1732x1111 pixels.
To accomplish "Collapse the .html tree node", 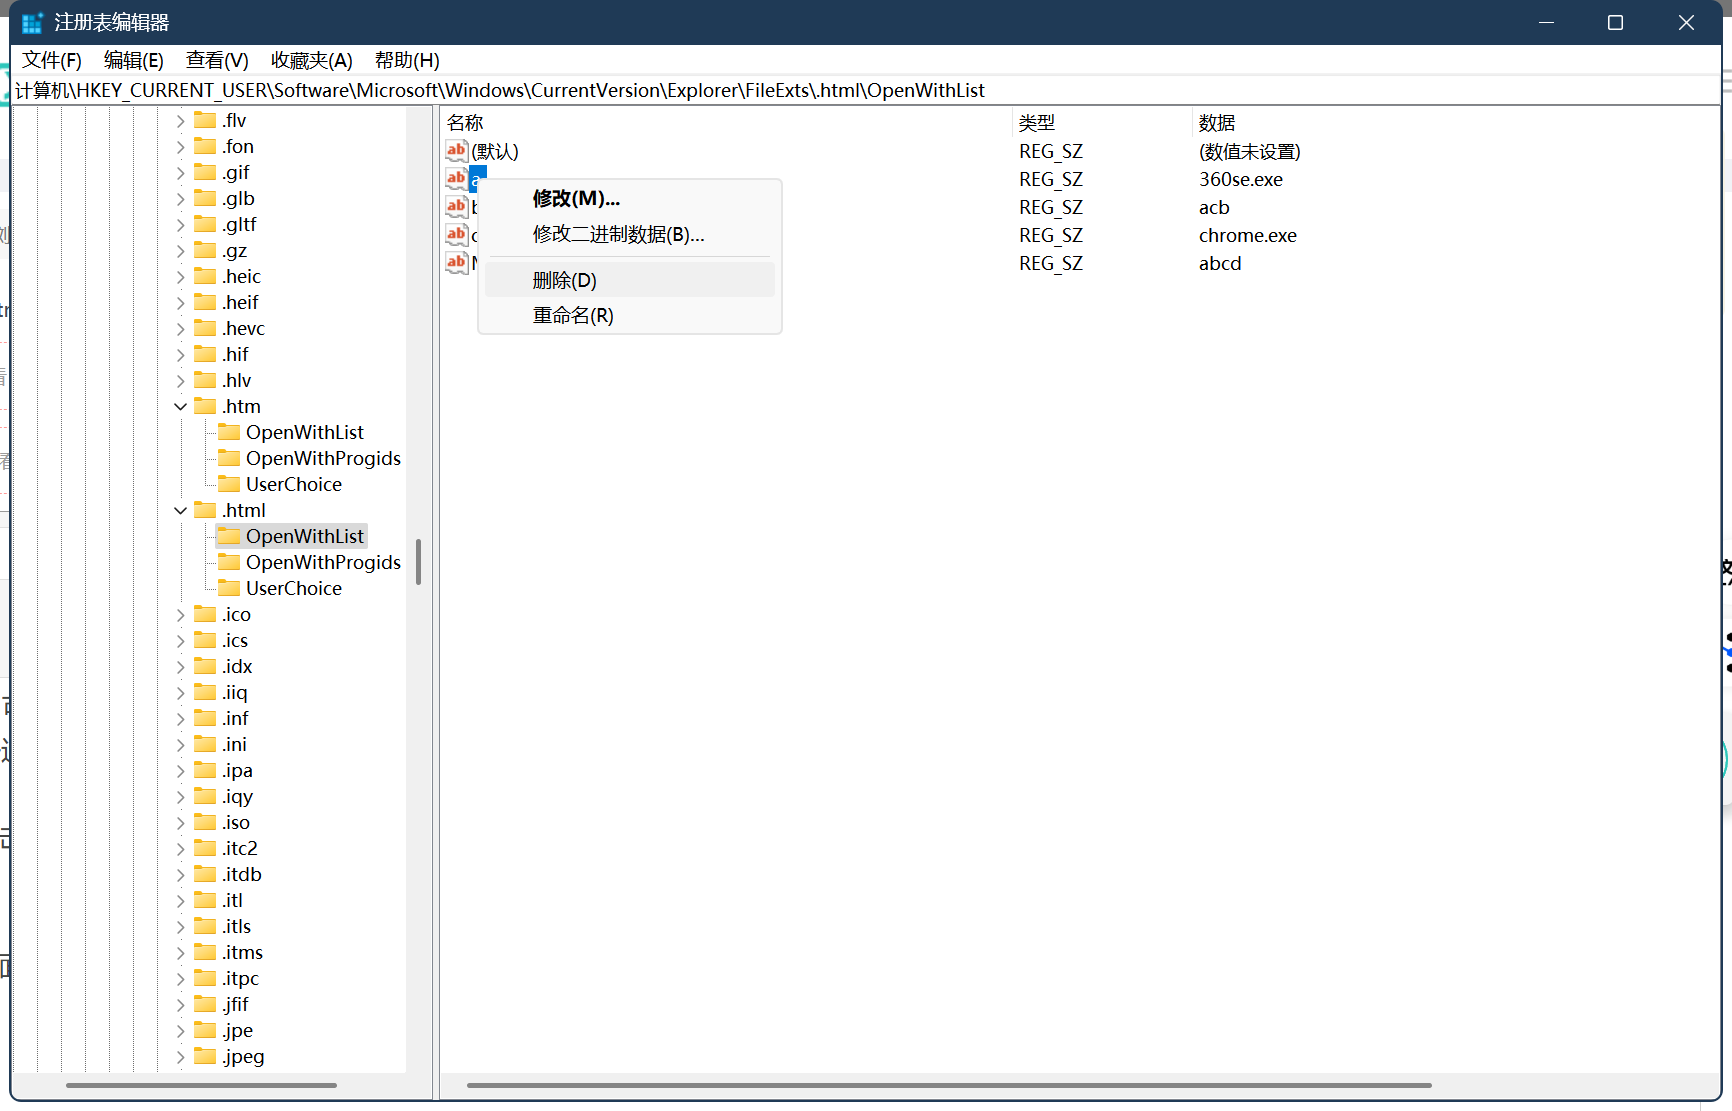I will point(181,510).
